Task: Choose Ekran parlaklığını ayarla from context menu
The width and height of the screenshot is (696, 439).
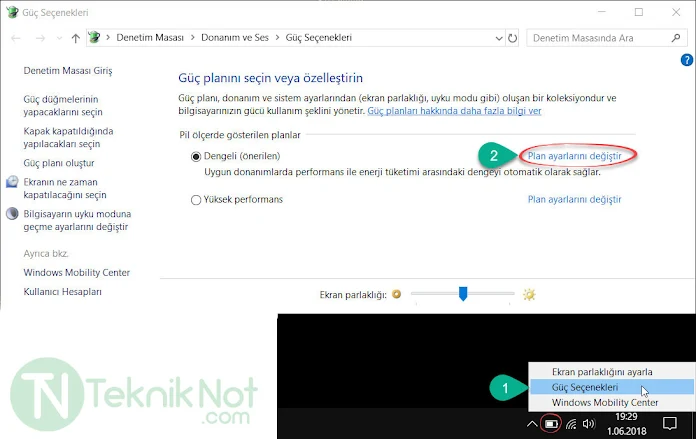Action: tap(612, 372)
